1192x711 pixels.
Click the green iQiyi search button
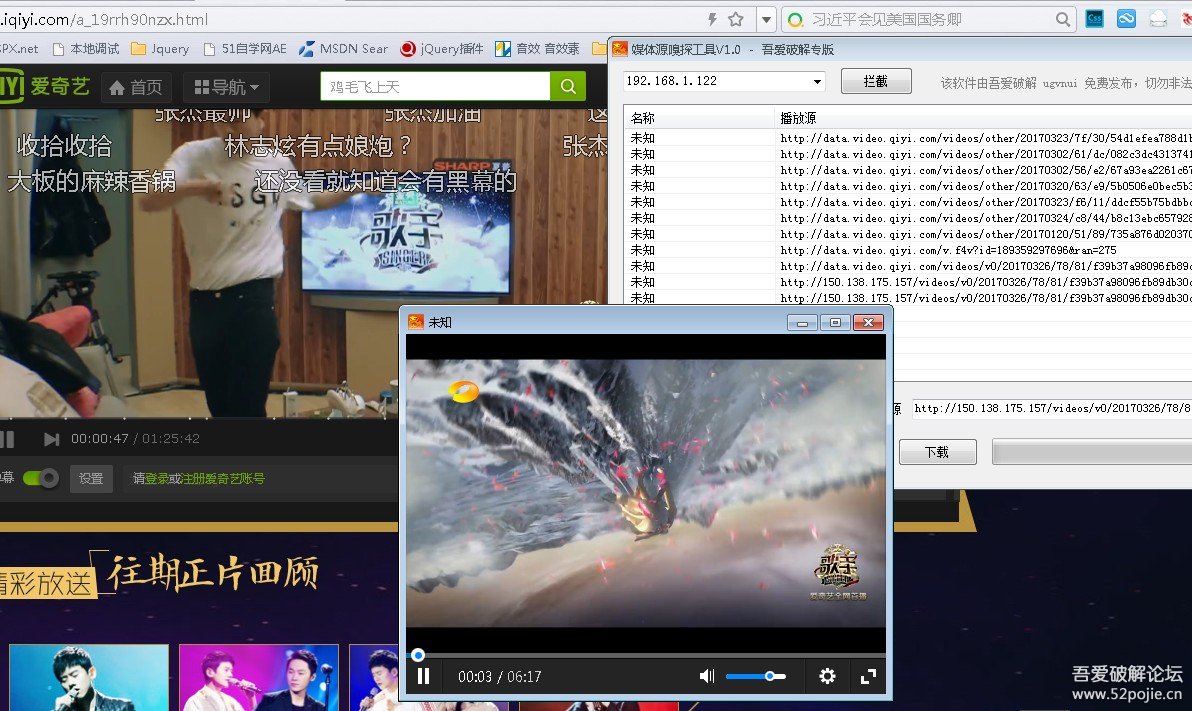tap(568, 87)
